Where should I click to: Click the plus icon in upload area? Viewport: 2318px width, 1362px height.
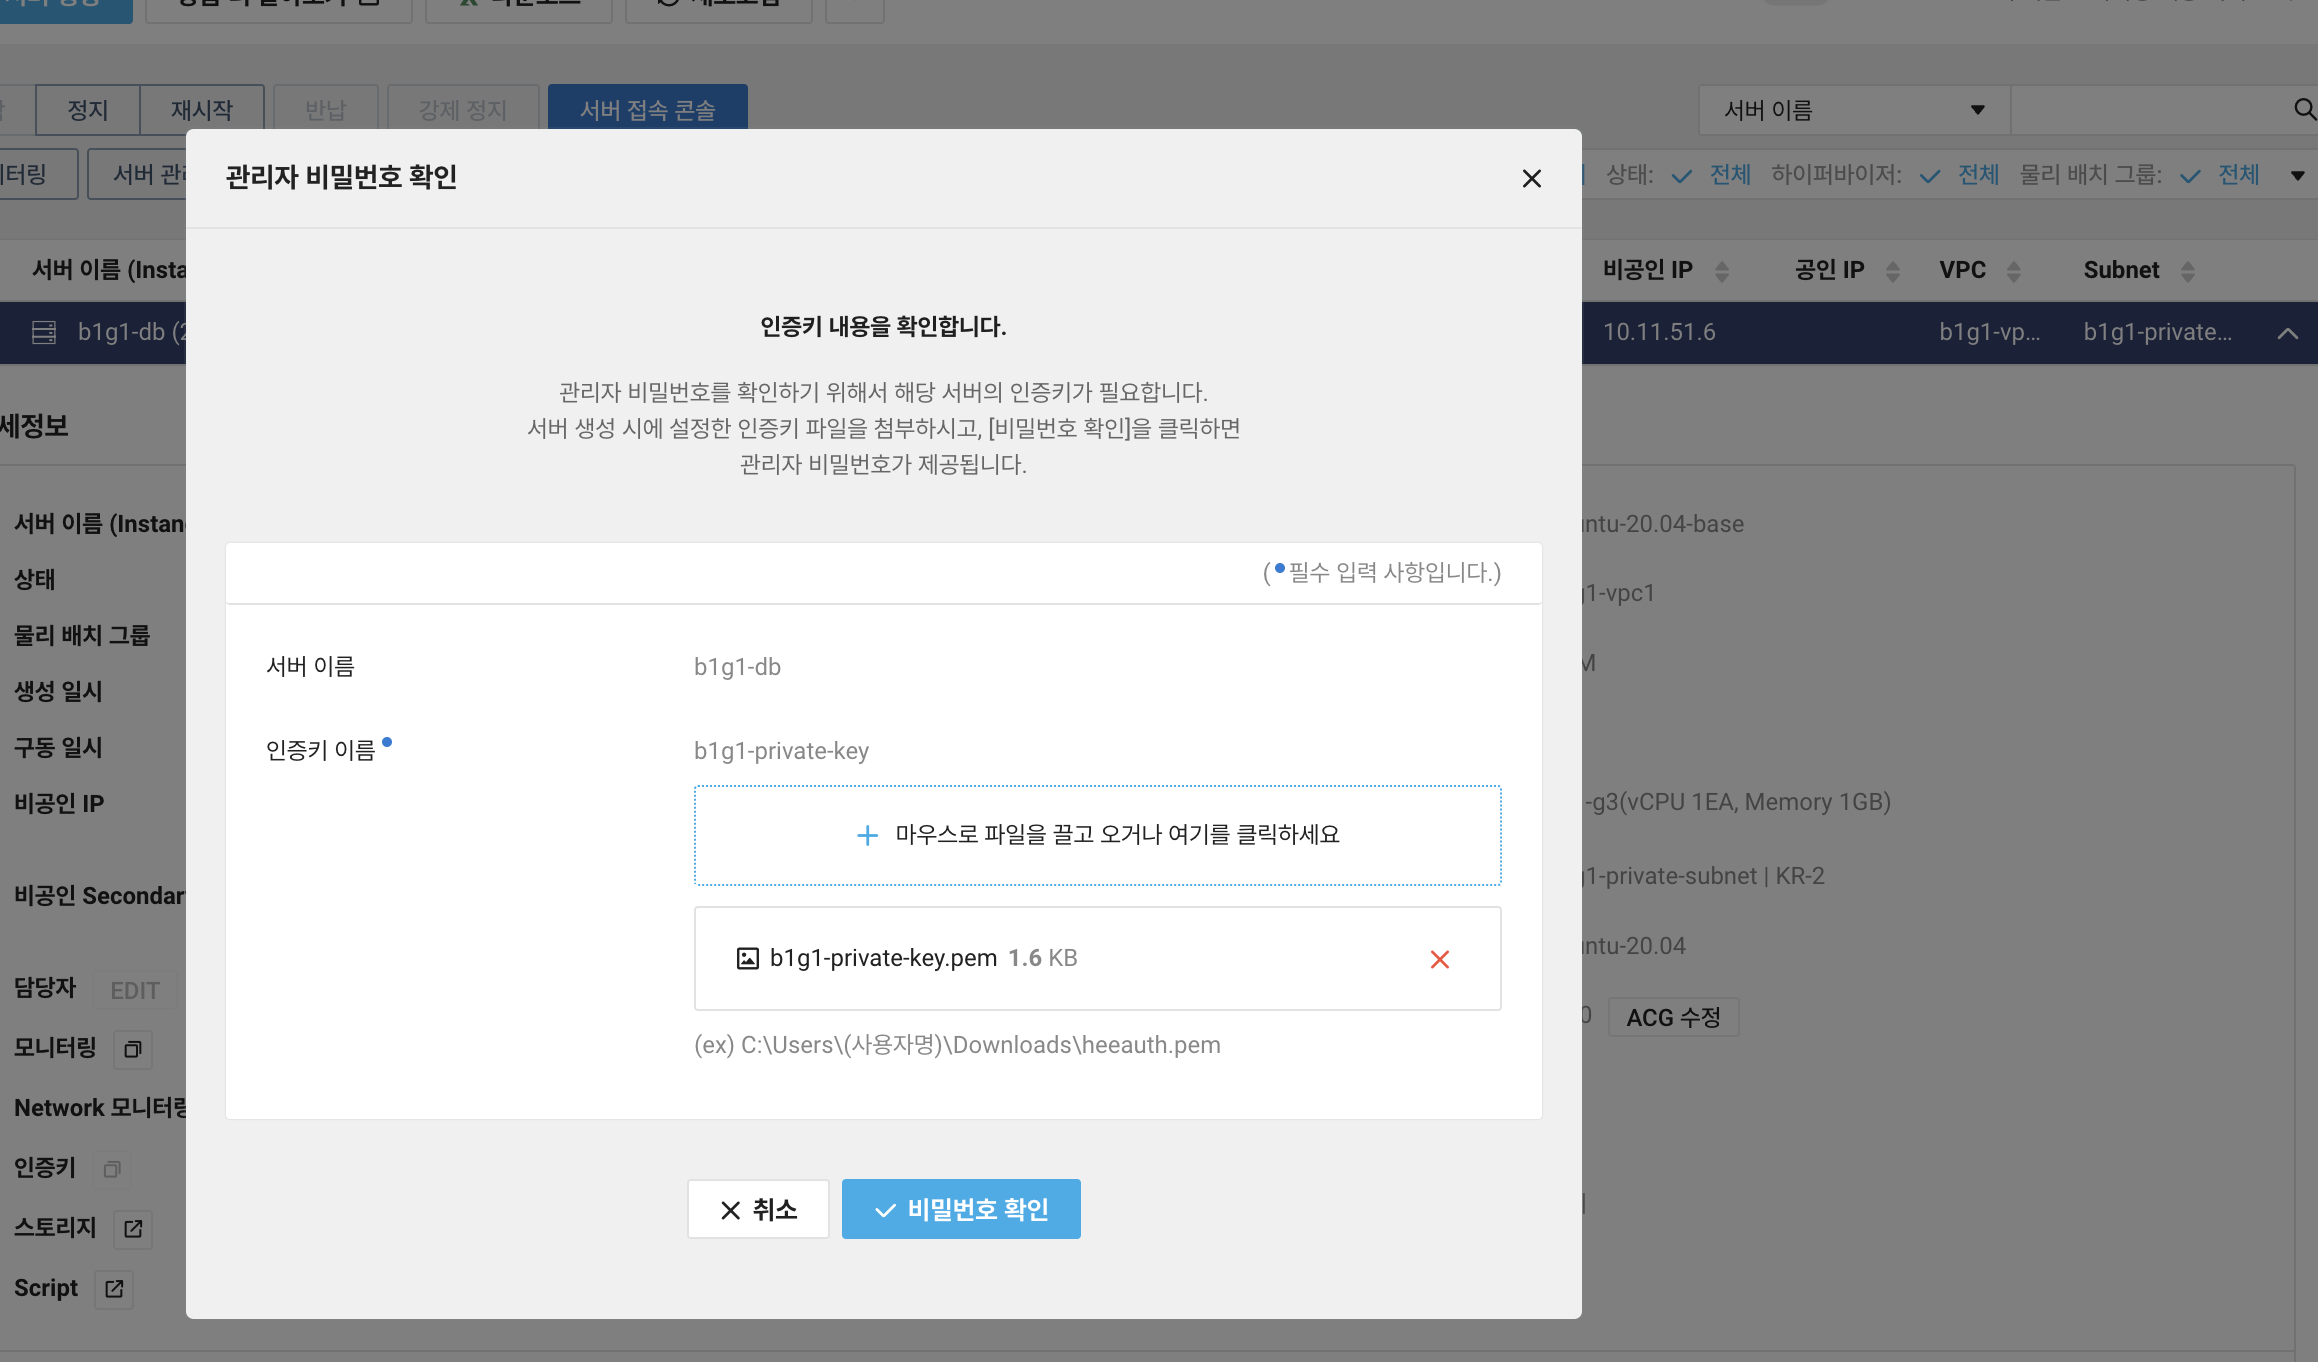[x=867, y=835]
